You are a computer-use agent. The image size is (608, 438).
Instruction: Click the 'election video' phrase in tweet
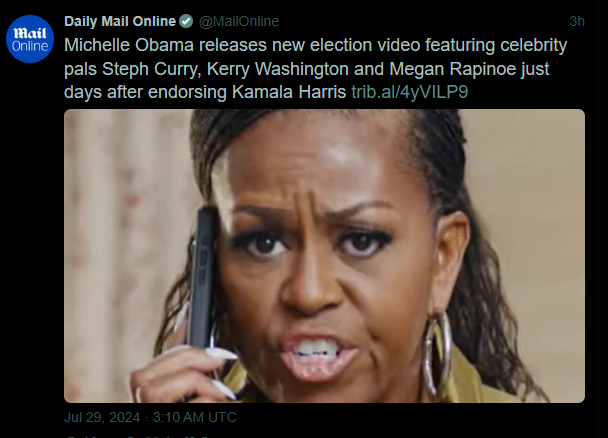click(x=365, y=45)
